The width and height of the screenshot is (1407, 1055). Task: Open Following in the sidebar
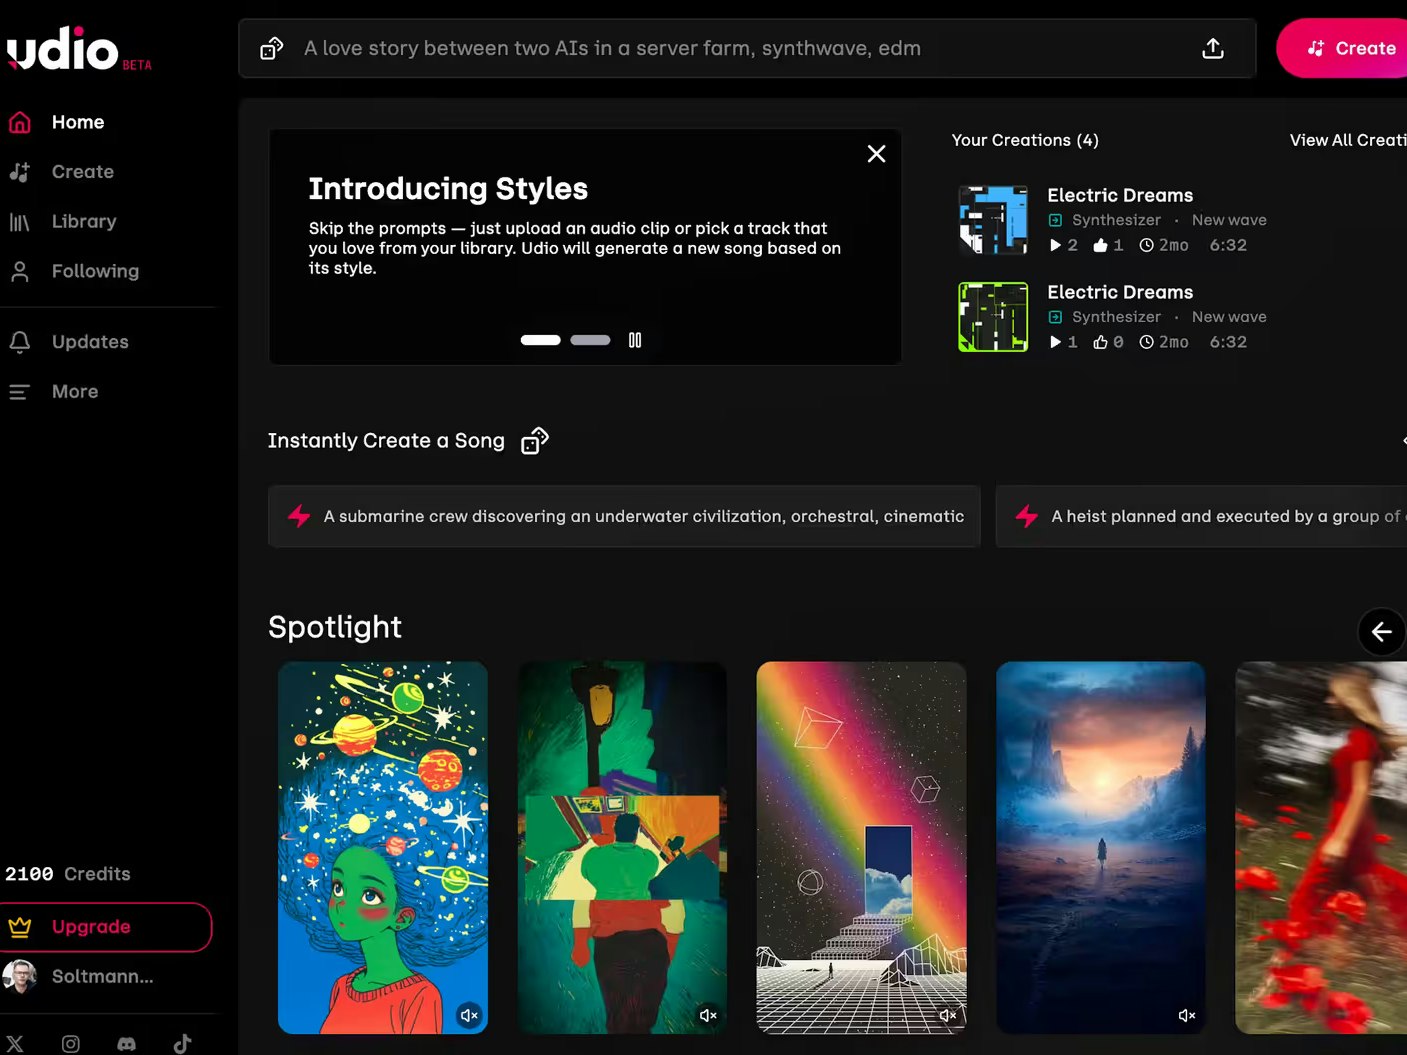coord(95,272)
